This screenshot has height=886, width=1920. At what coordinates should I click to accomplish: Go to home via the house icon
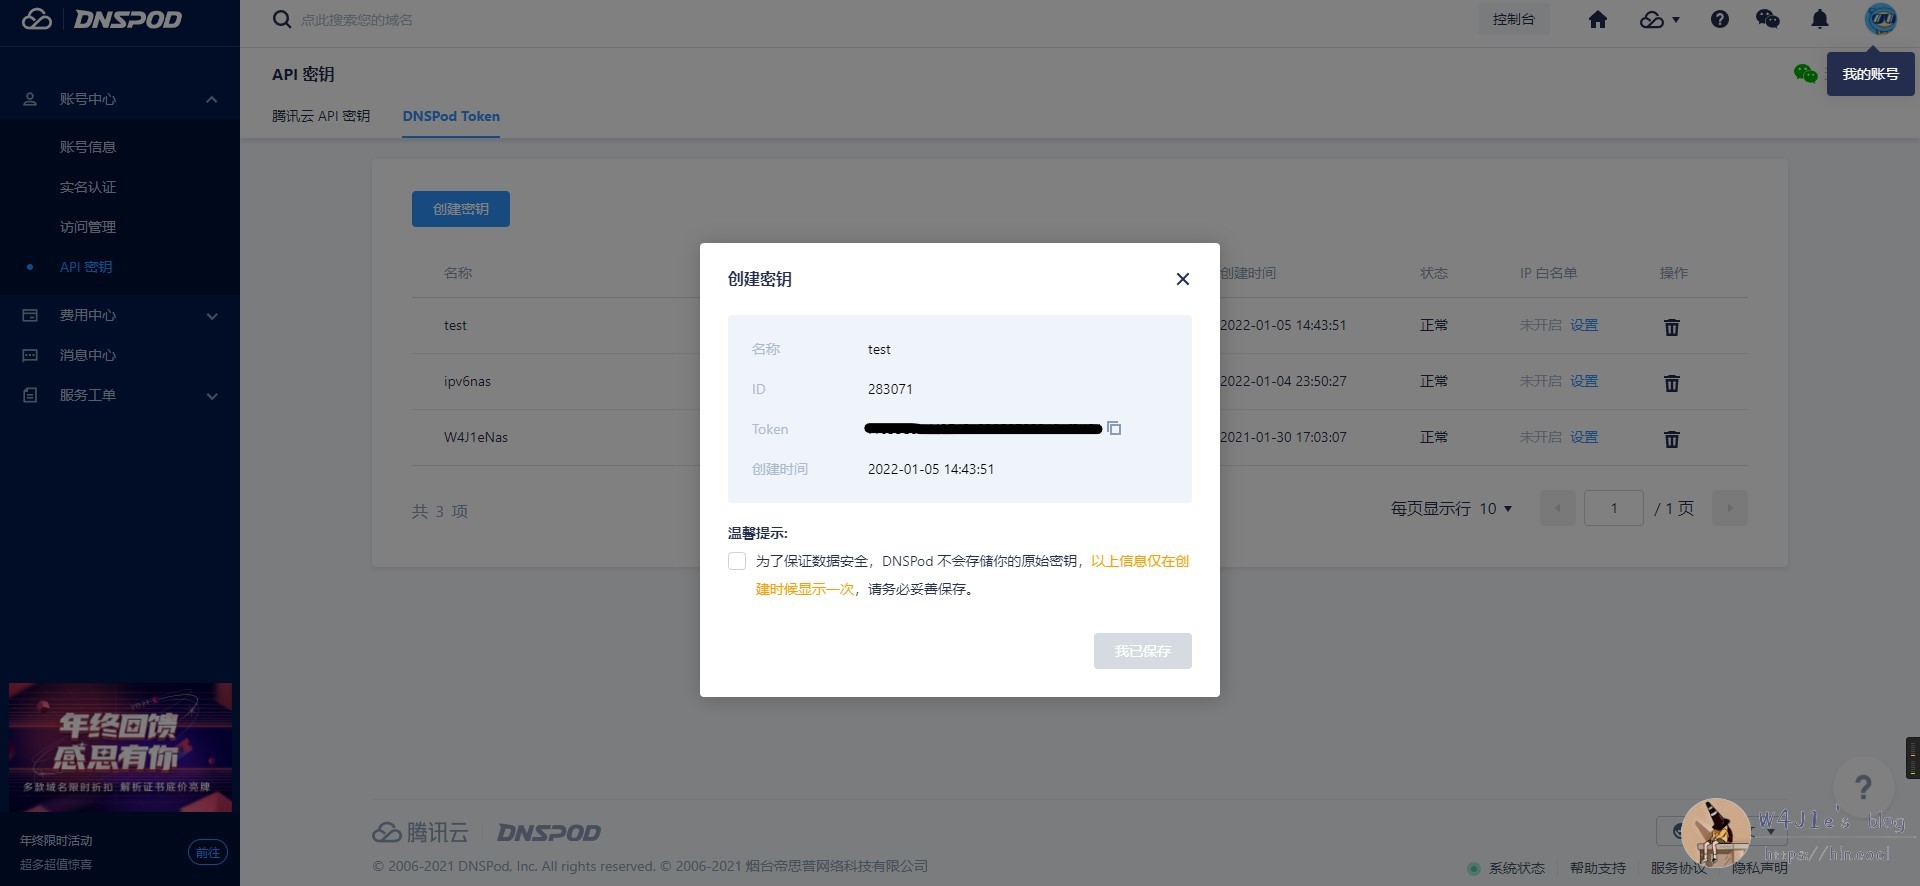(1598, 19)
